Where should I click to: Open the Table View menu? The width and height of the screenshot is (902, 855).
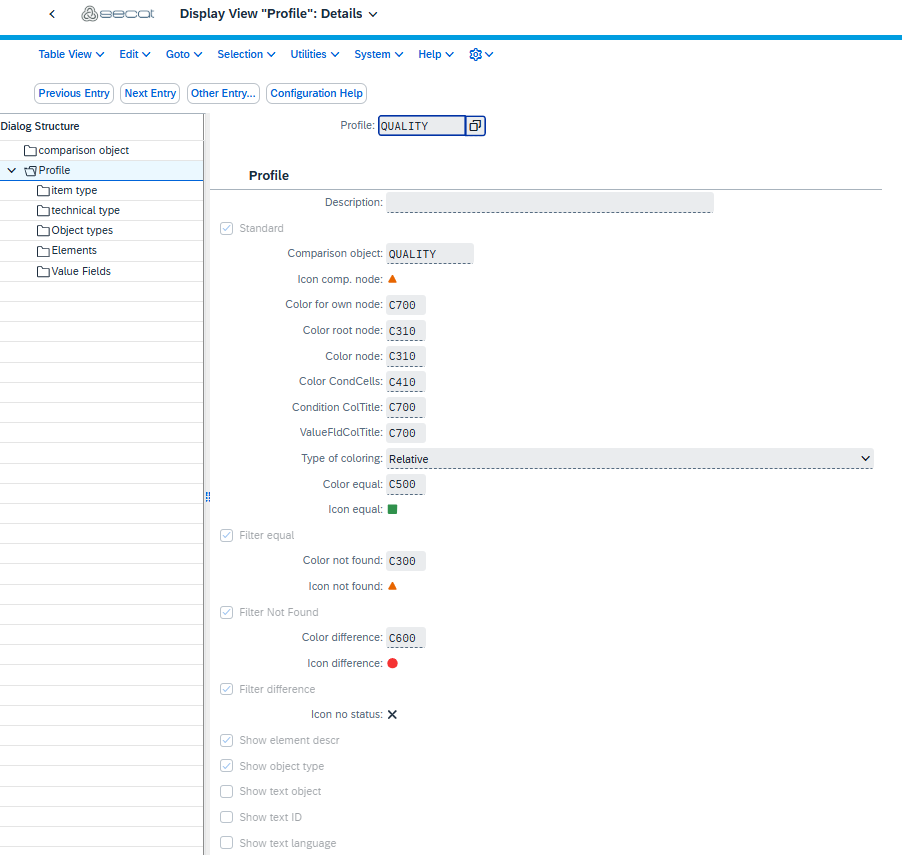(71, 54)
